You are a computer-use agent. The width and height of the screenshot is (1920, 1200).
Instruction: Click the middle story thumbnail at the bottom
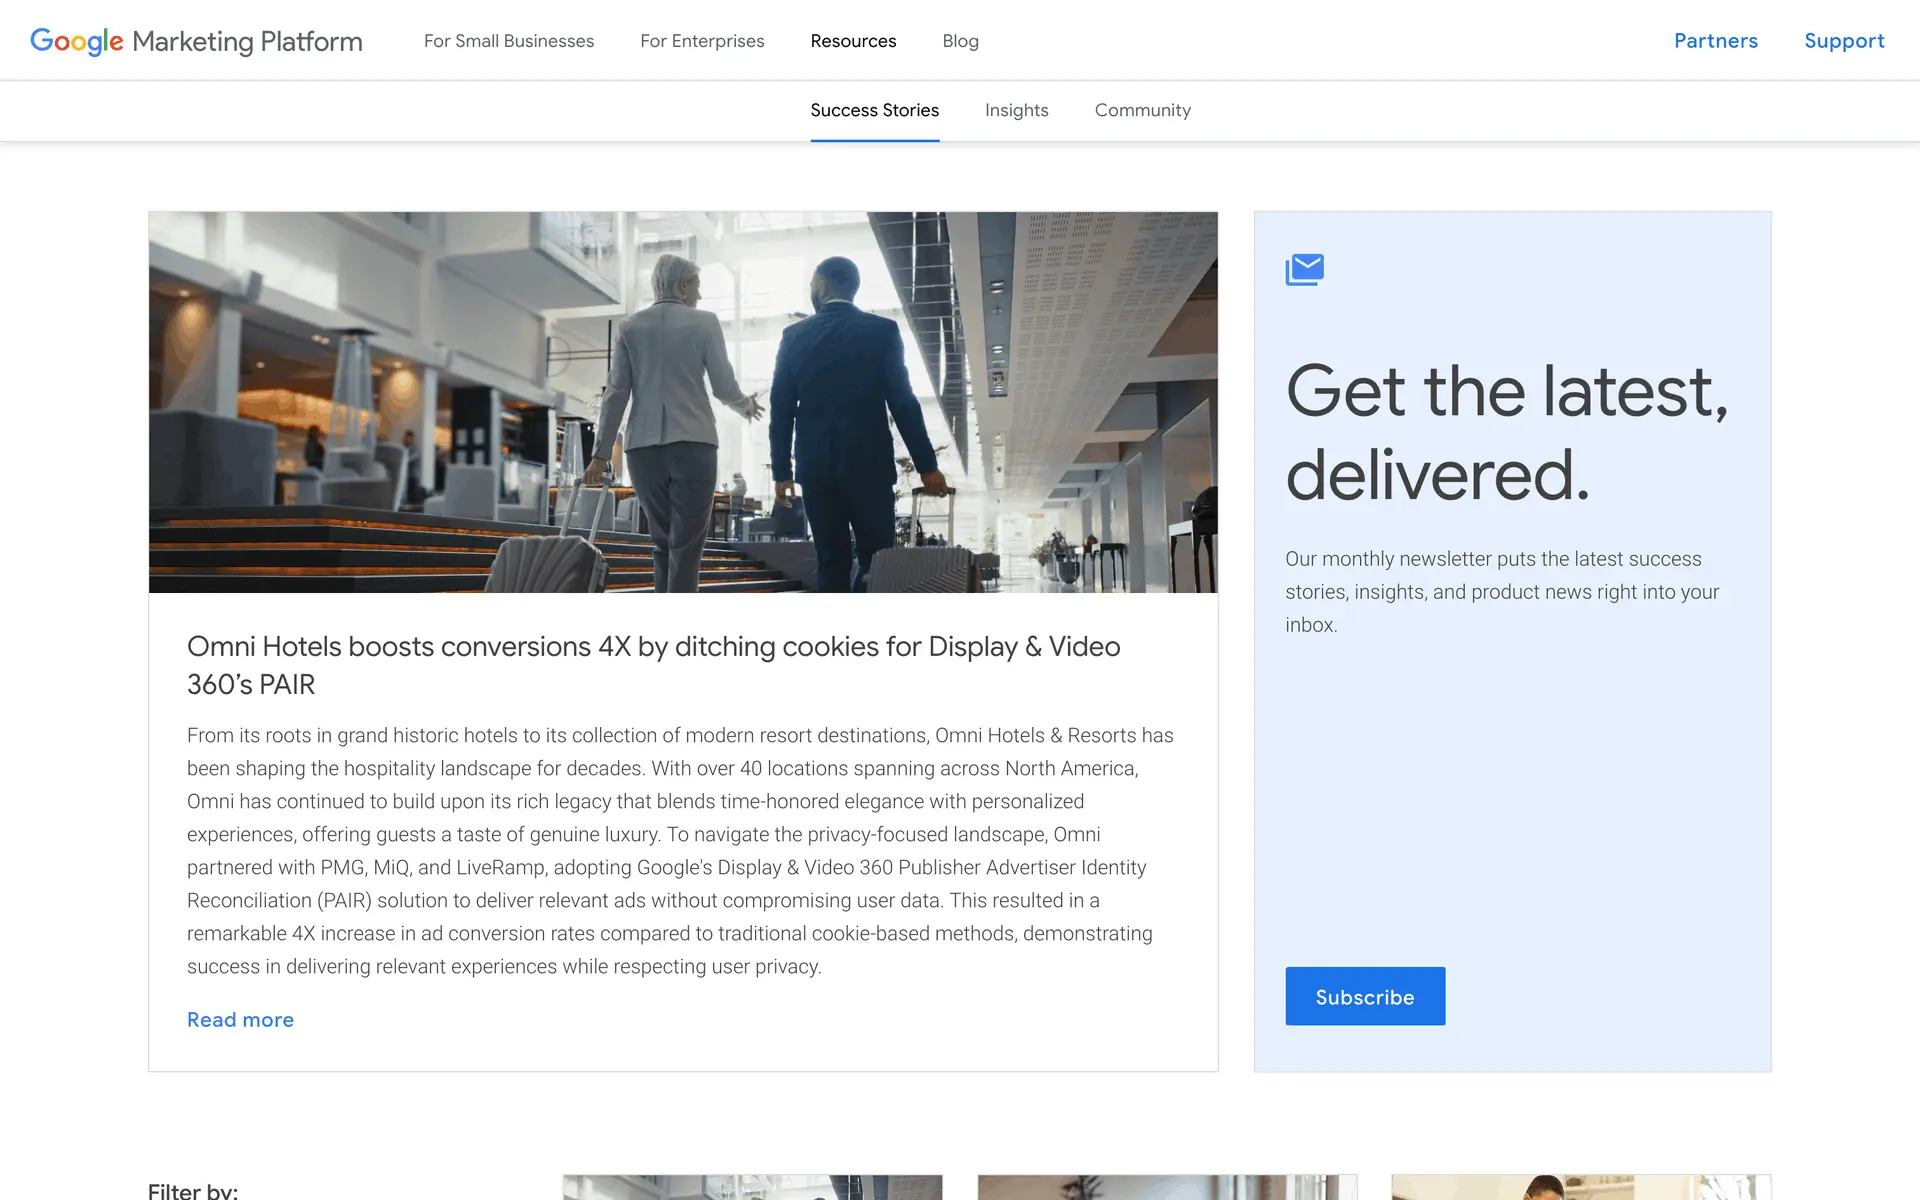pos(1167,1187)
